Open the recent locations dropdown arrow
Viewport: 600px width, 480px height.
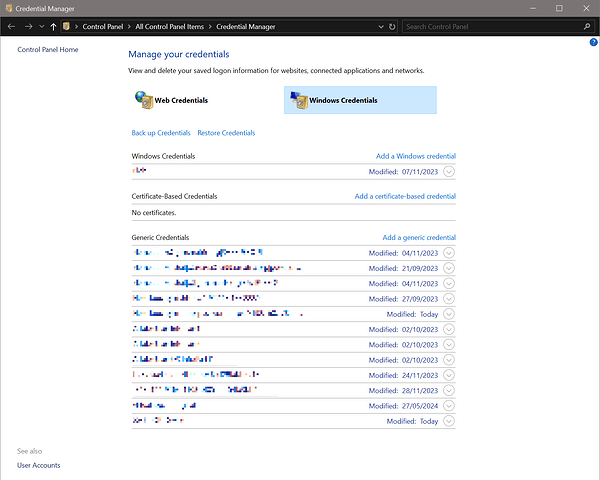[x=42, y=26]
